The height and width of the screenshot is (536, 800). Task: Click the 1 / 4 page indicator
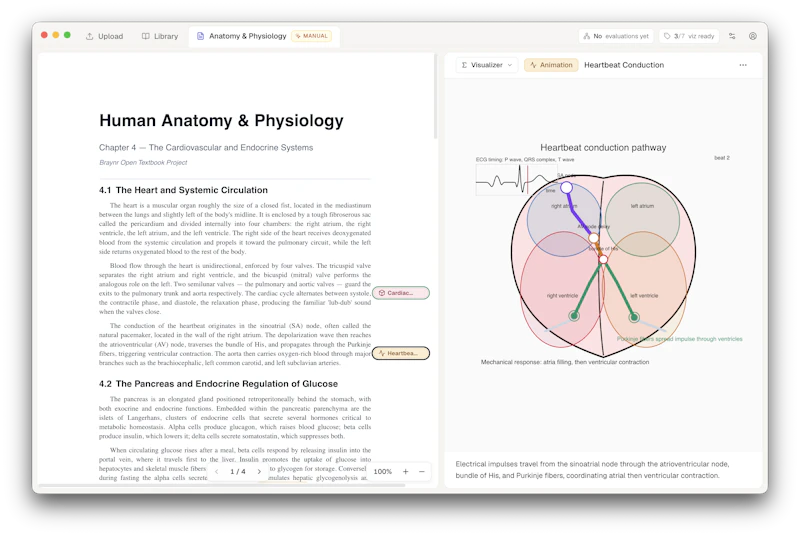point(238,472)
